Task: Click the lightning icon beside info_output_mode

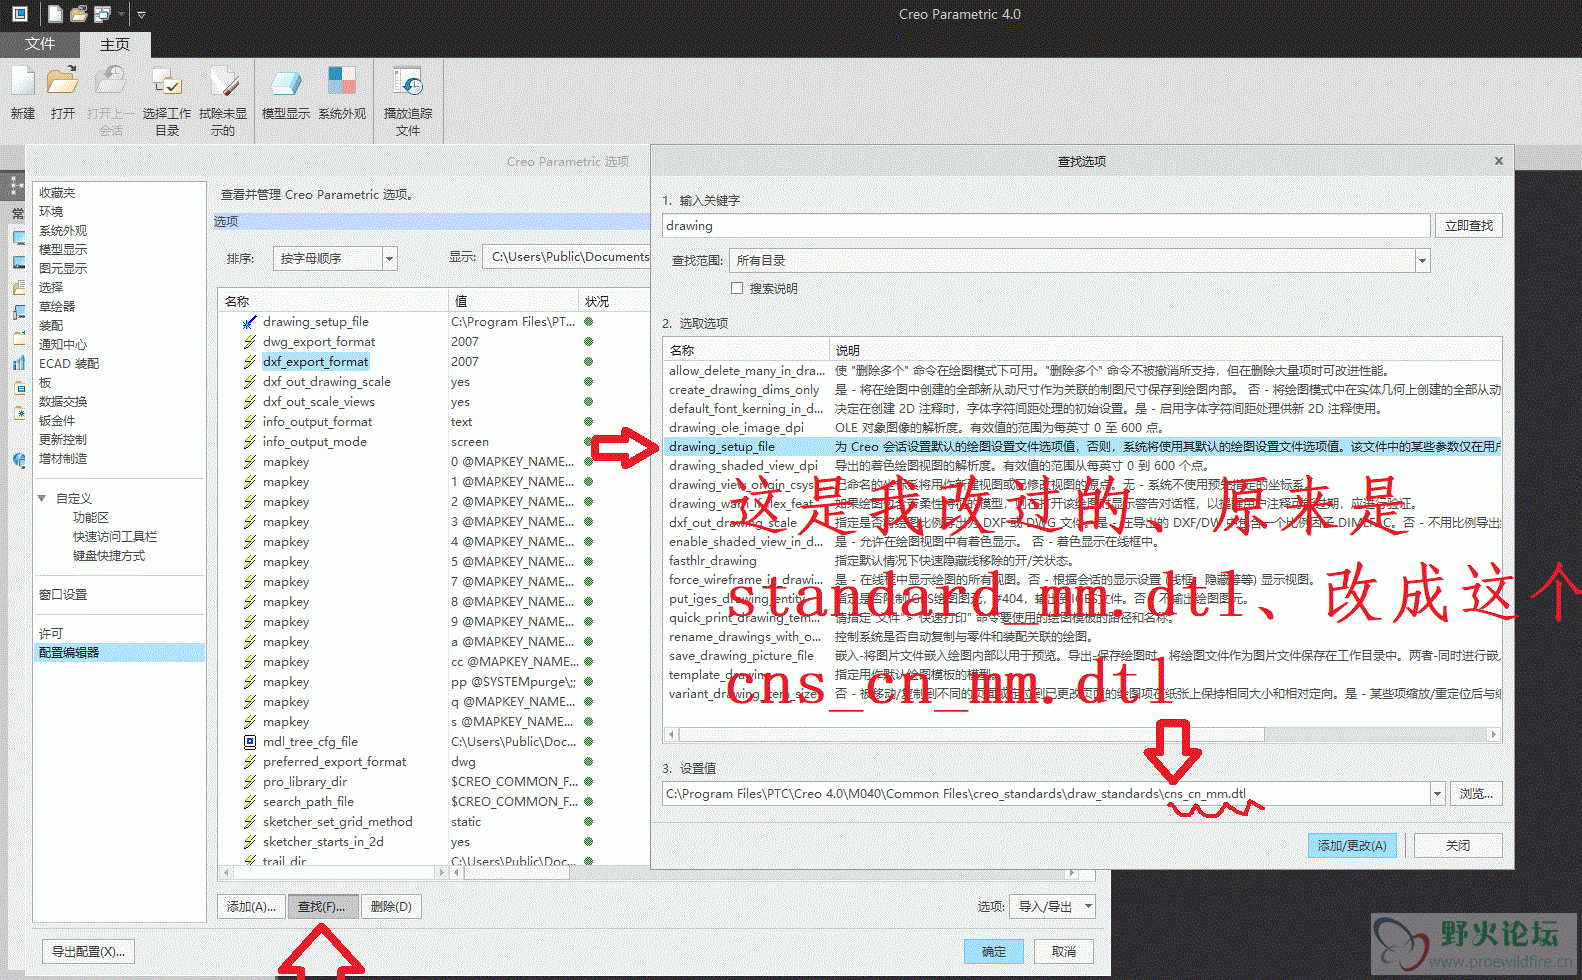Action: [x=249, y=442]
